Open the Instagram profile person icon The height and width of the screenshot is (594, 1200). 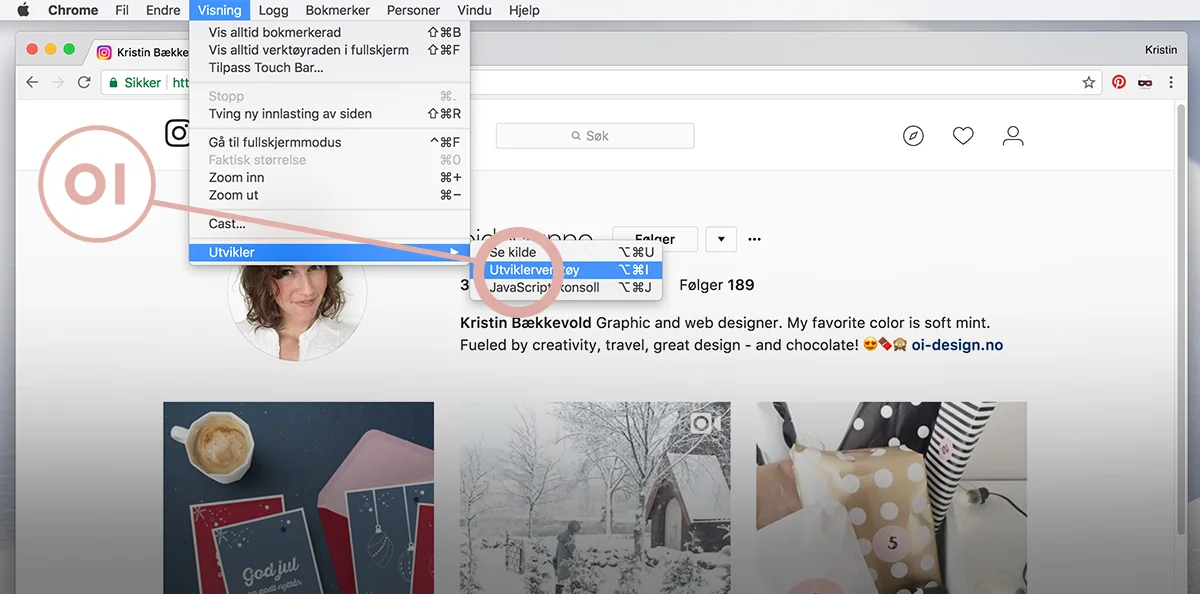1013,136
